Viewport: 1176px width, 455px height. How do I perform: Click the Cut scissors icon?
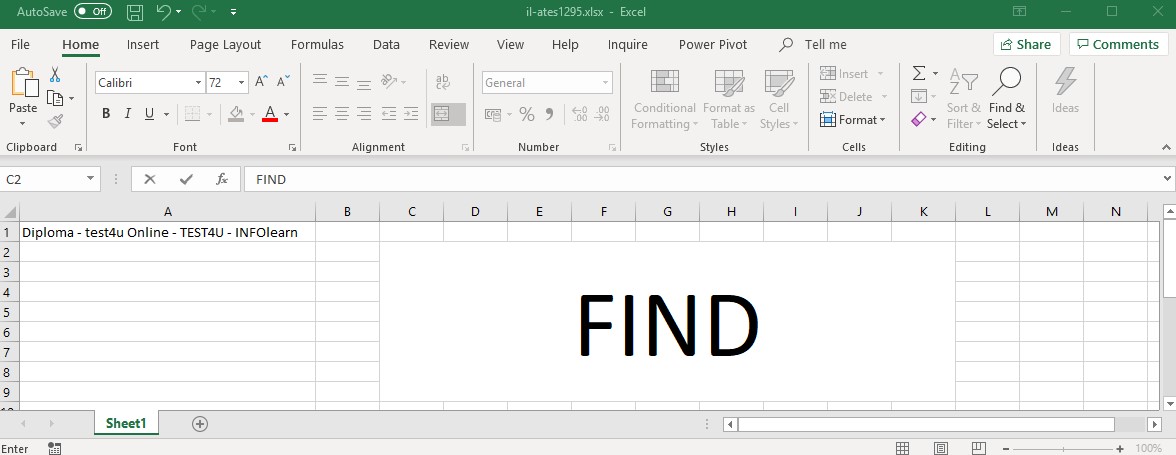[x=55, y=76]
